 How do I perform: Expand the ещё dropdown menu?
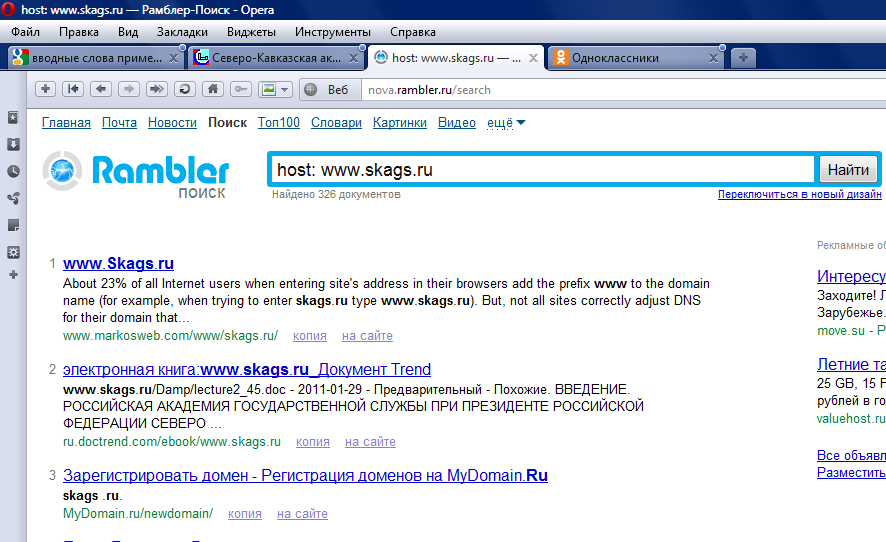point(506,123)
